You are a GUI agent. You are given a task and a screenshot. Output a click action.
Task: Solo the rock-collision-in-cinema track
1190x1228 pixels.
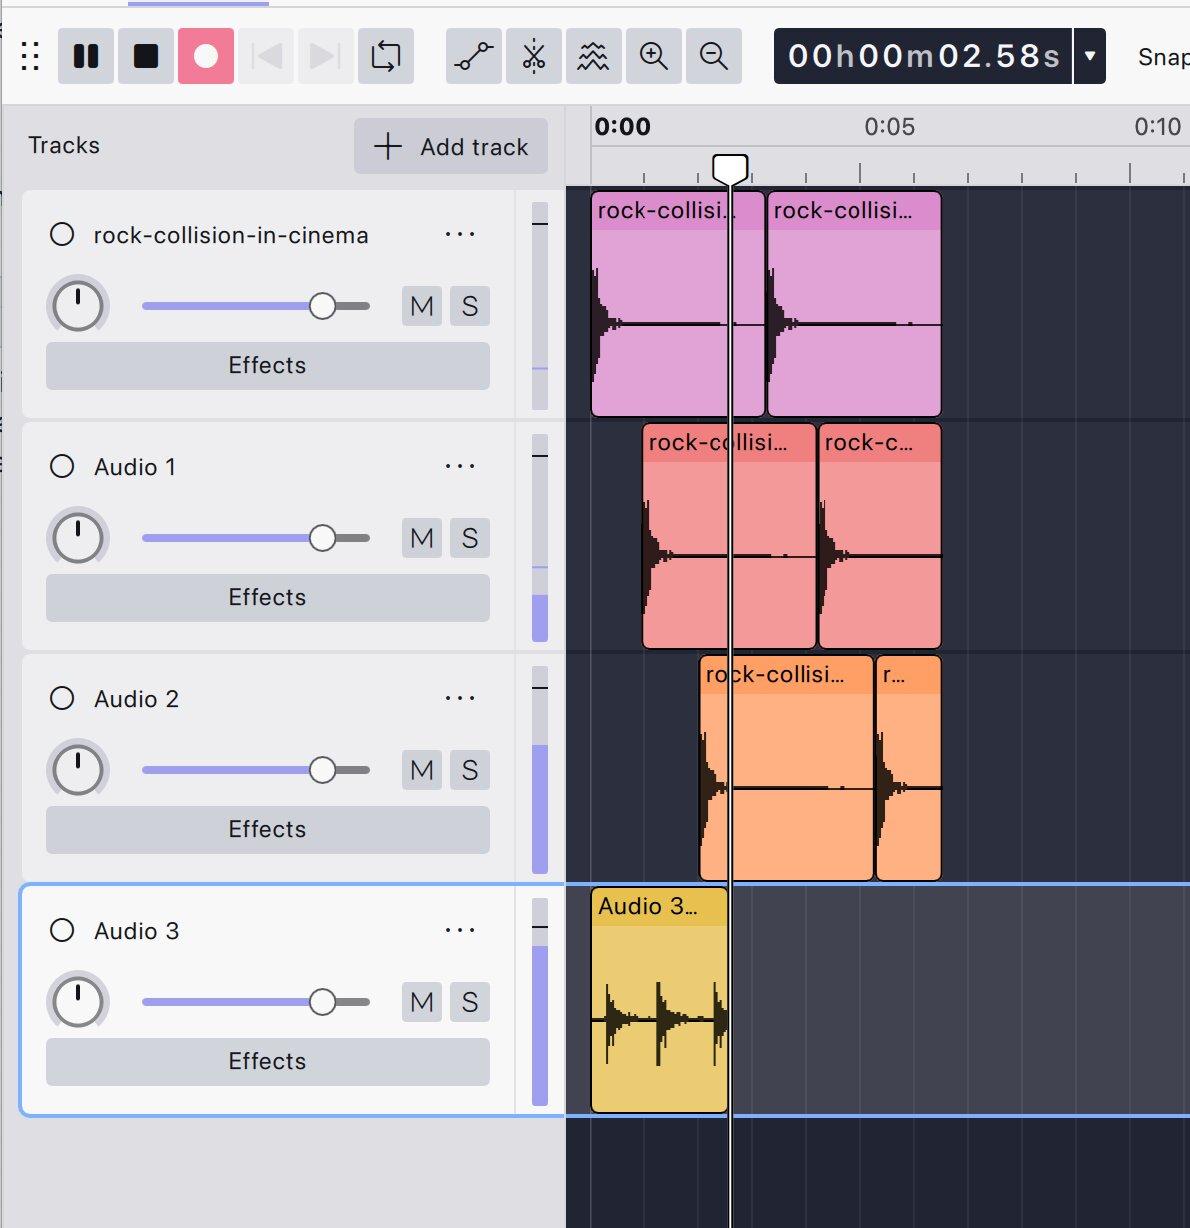470,306
